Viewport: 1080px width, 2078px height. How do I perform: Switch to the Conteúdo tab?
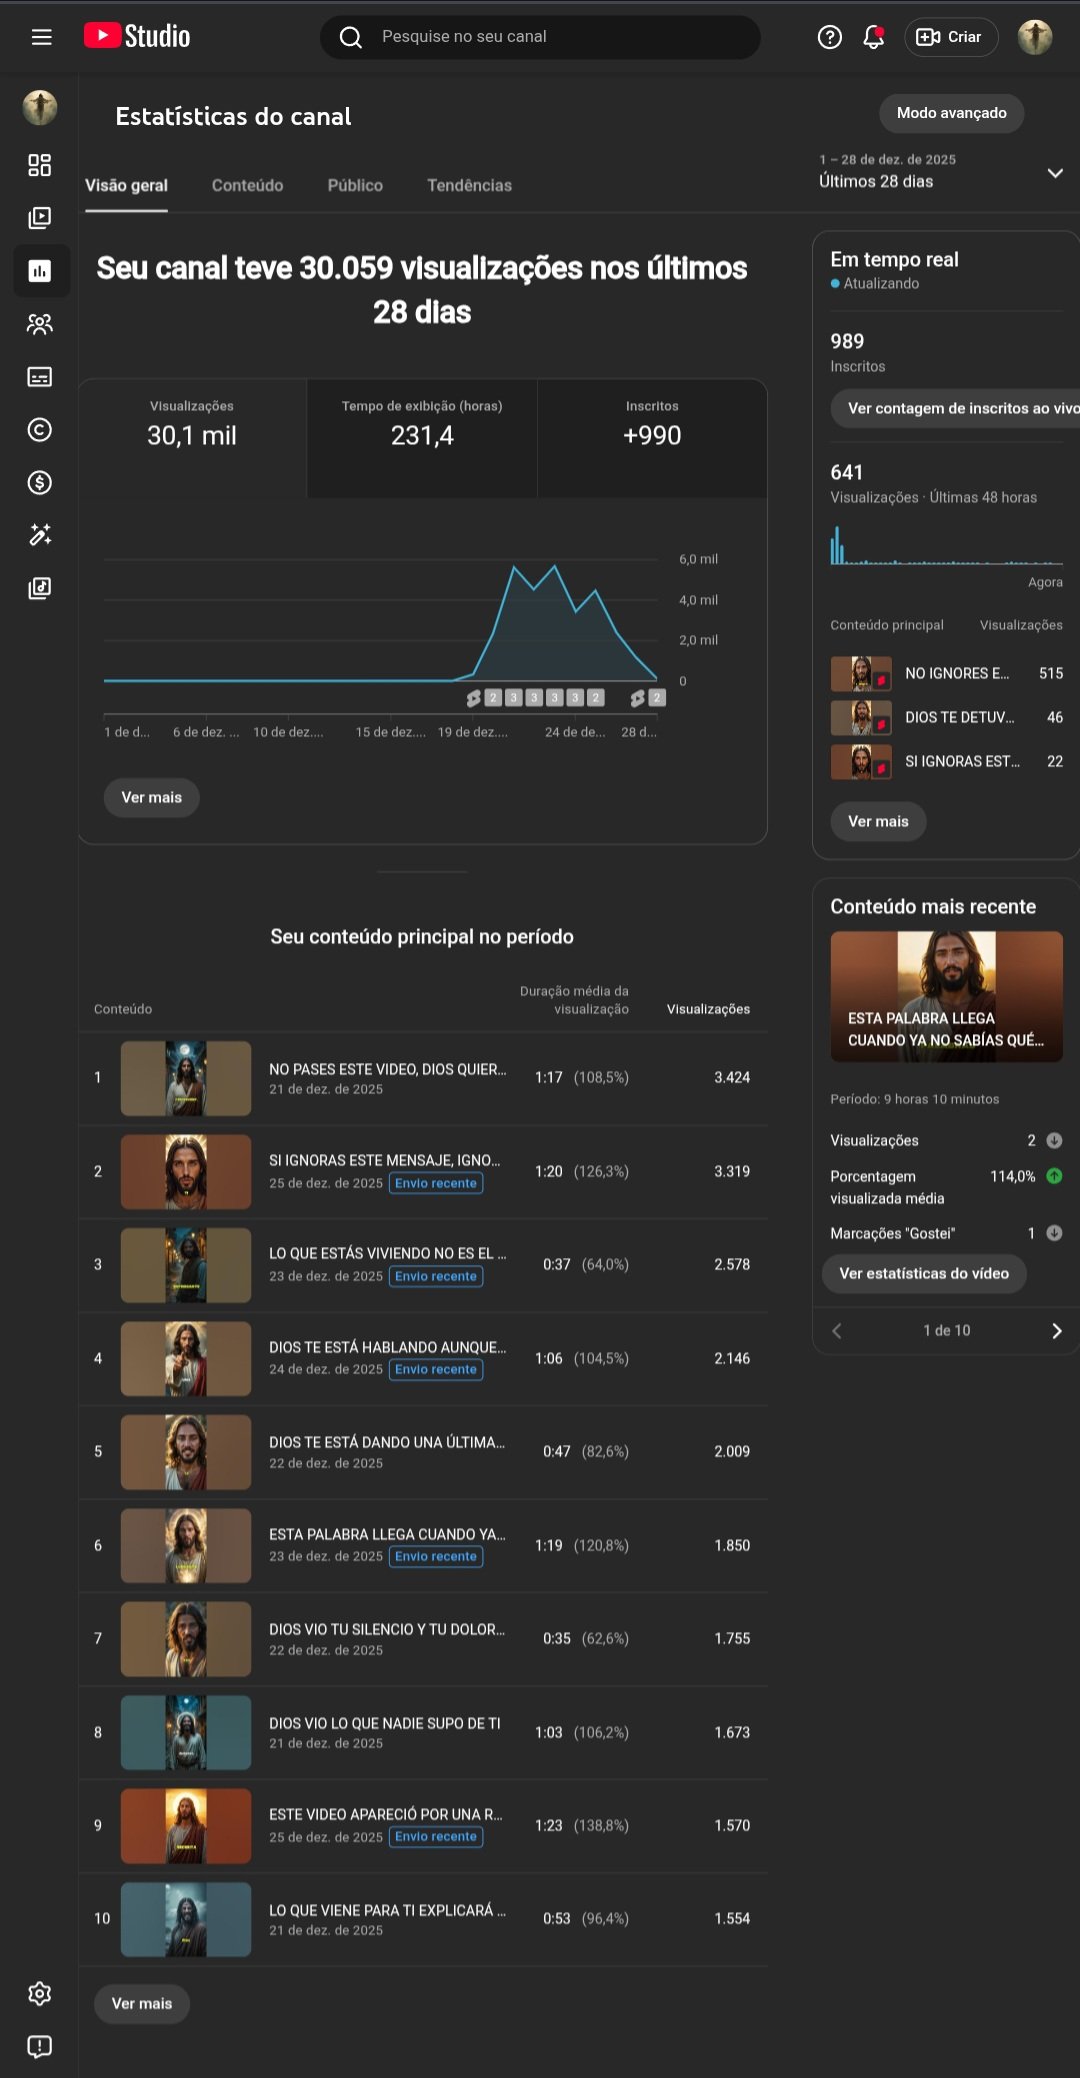[x=247, y=186]
